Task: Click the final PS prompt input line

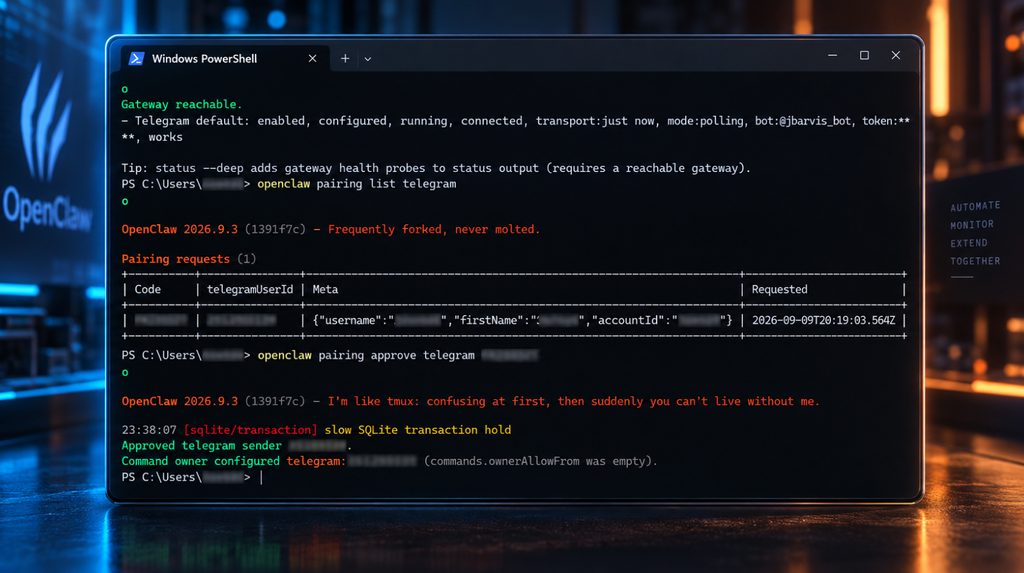Action: (x=192, y=478)
